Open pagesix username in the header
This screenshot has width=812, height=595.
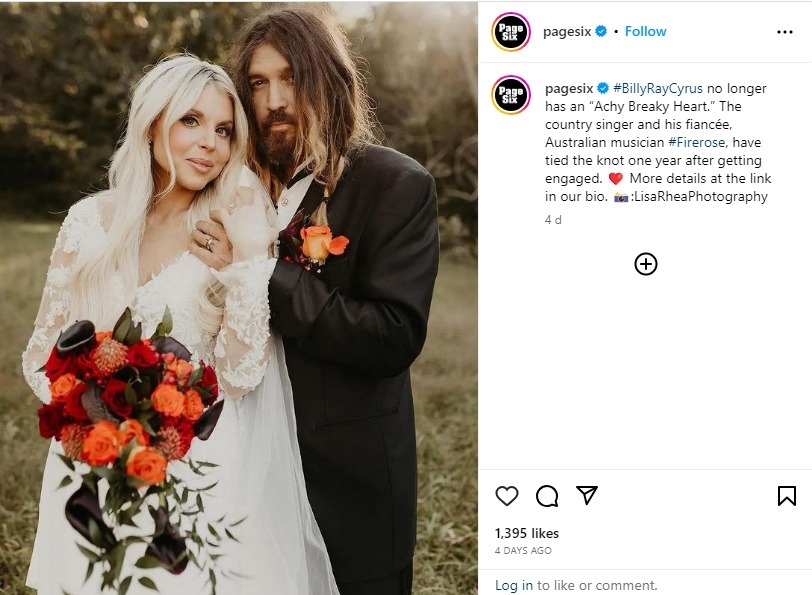coord(567,32)
